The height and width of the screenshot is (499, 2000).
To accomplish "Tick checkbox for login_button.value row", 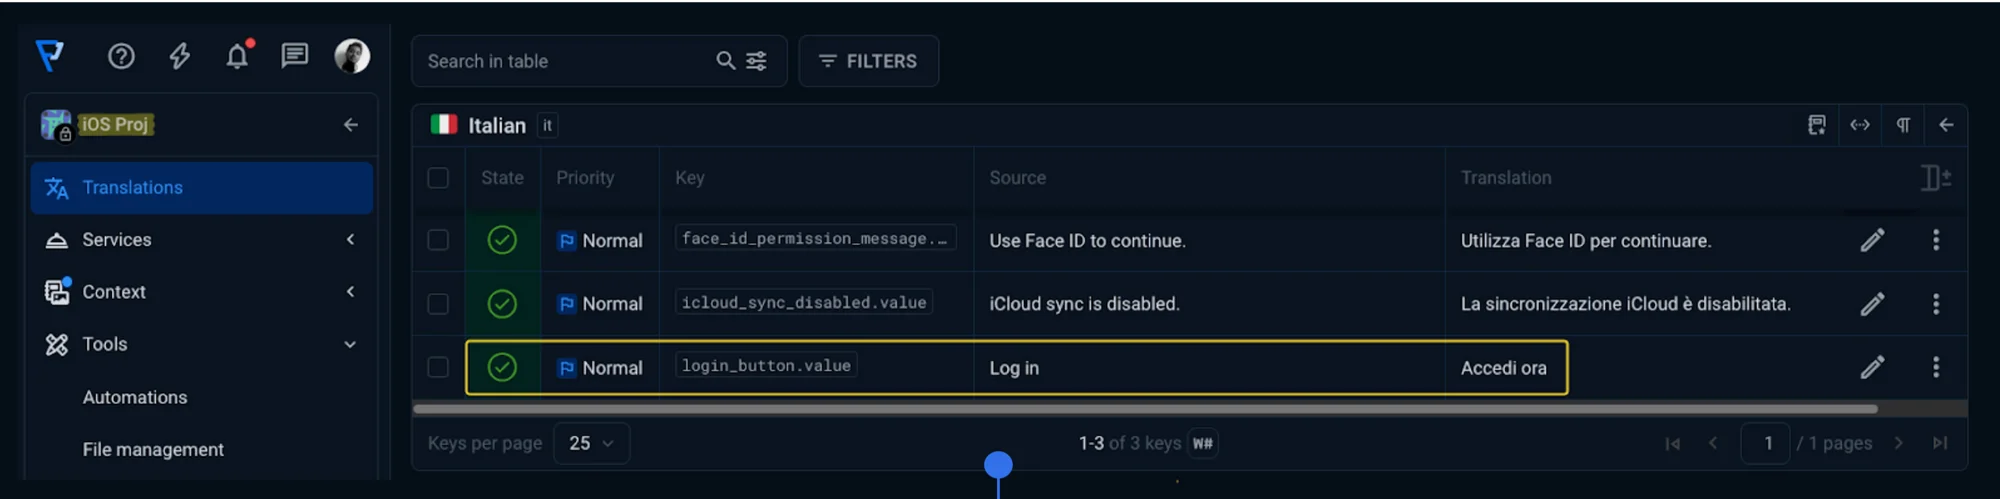I will [438, 367].
